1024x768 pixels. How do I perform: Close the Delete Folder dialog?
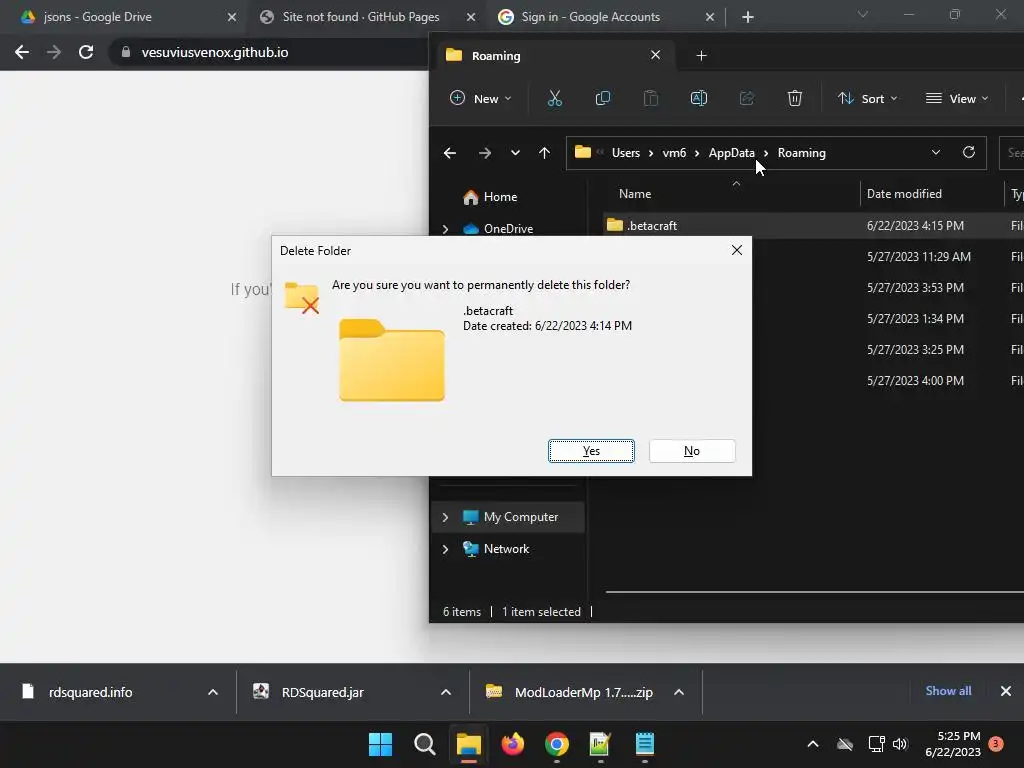(x=737, y=250)
